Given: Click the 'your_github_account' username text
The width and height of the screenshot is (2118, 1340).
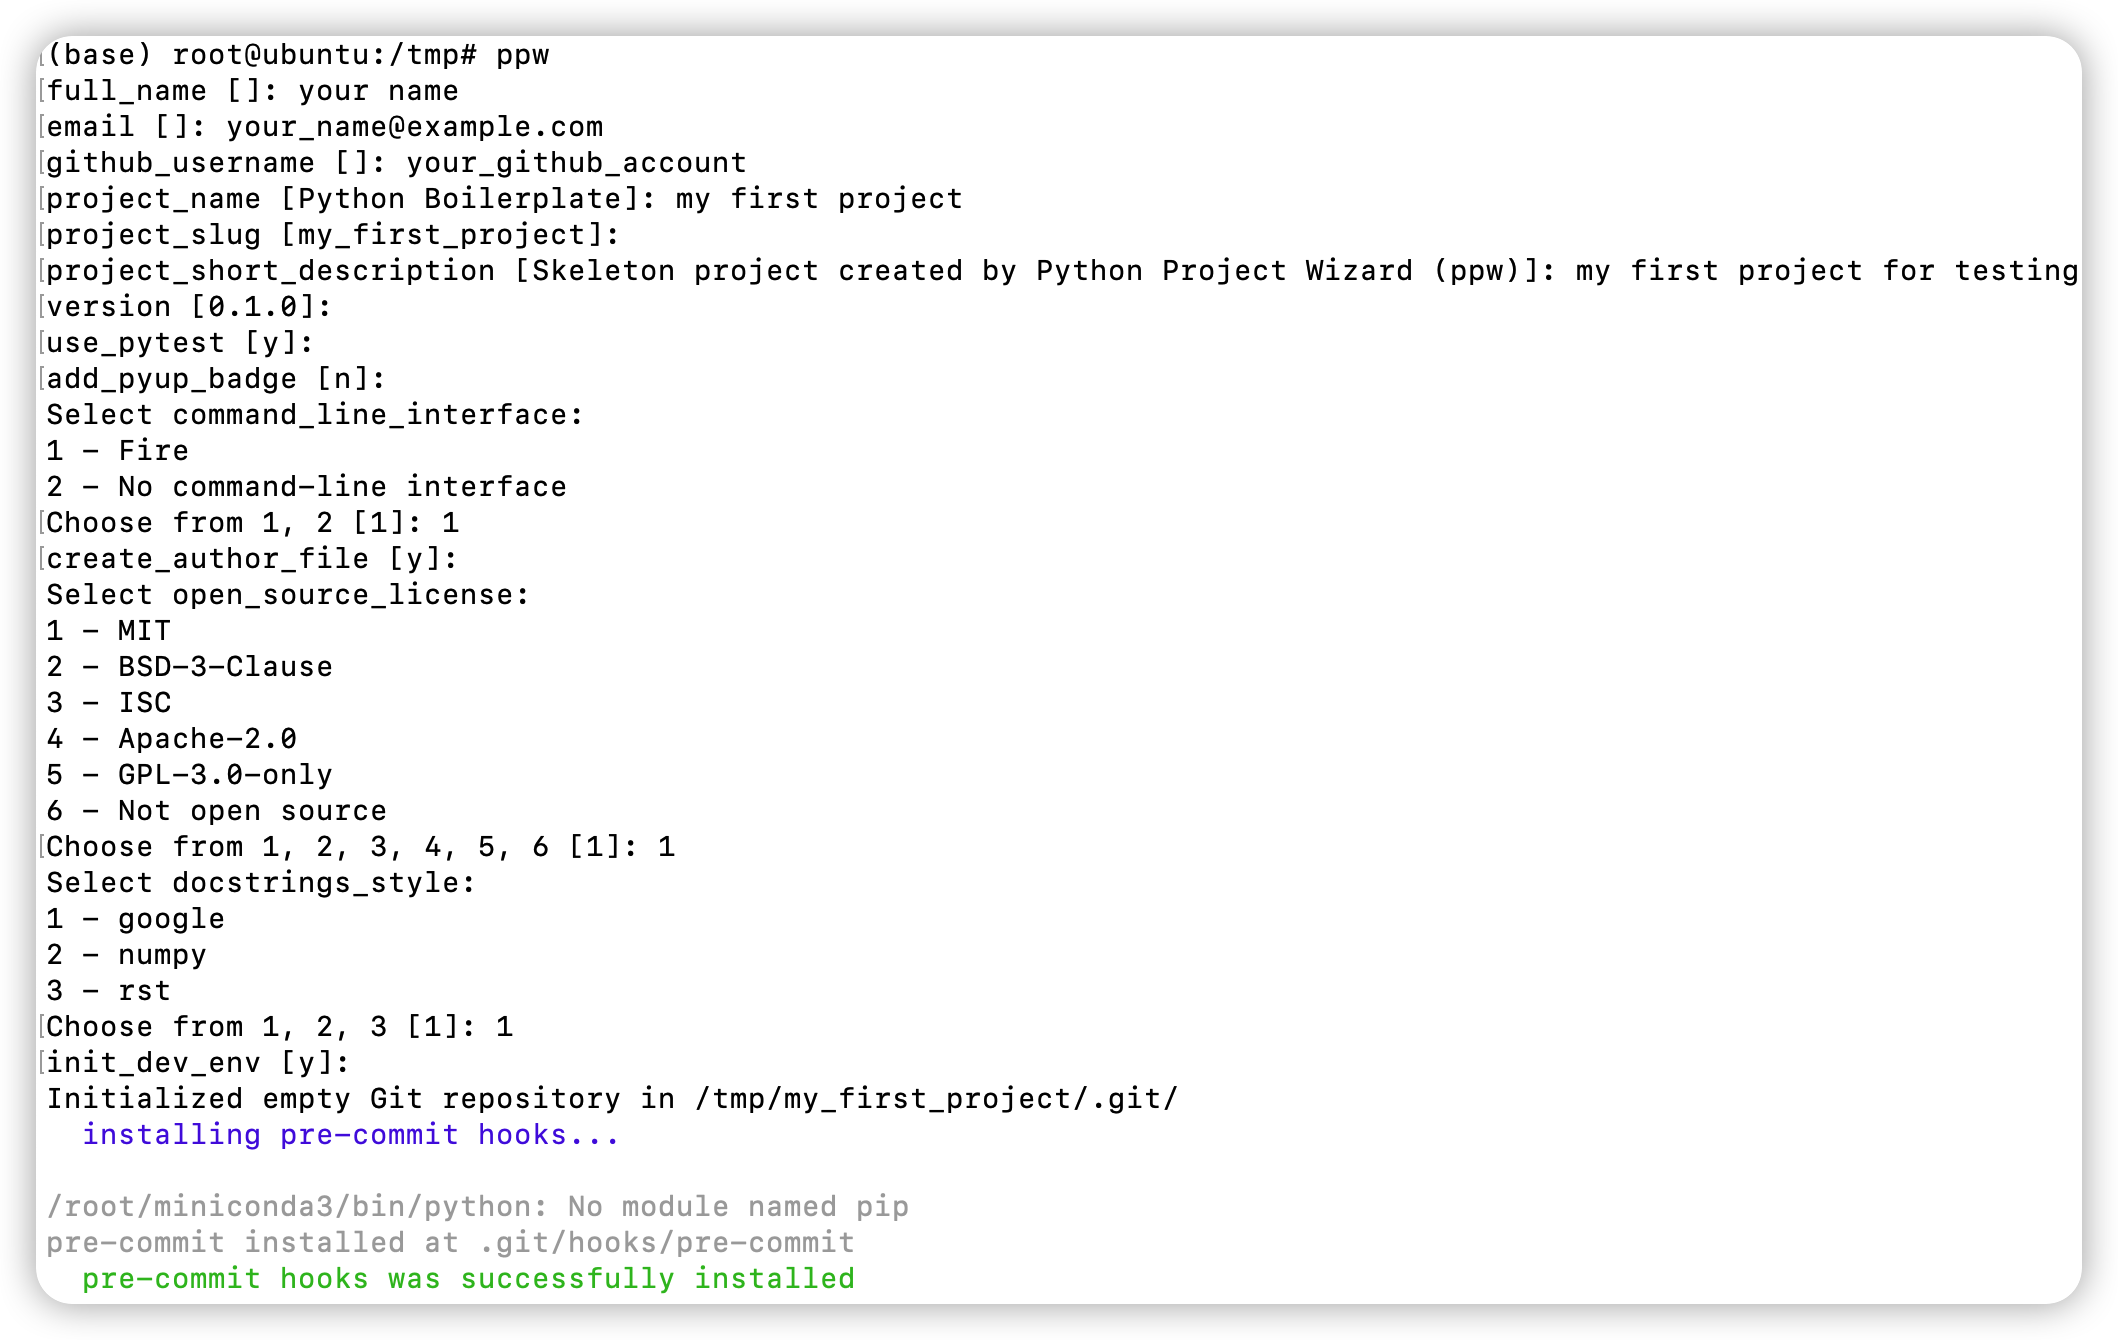Looking at the screenshot, I should coord(576,163).
